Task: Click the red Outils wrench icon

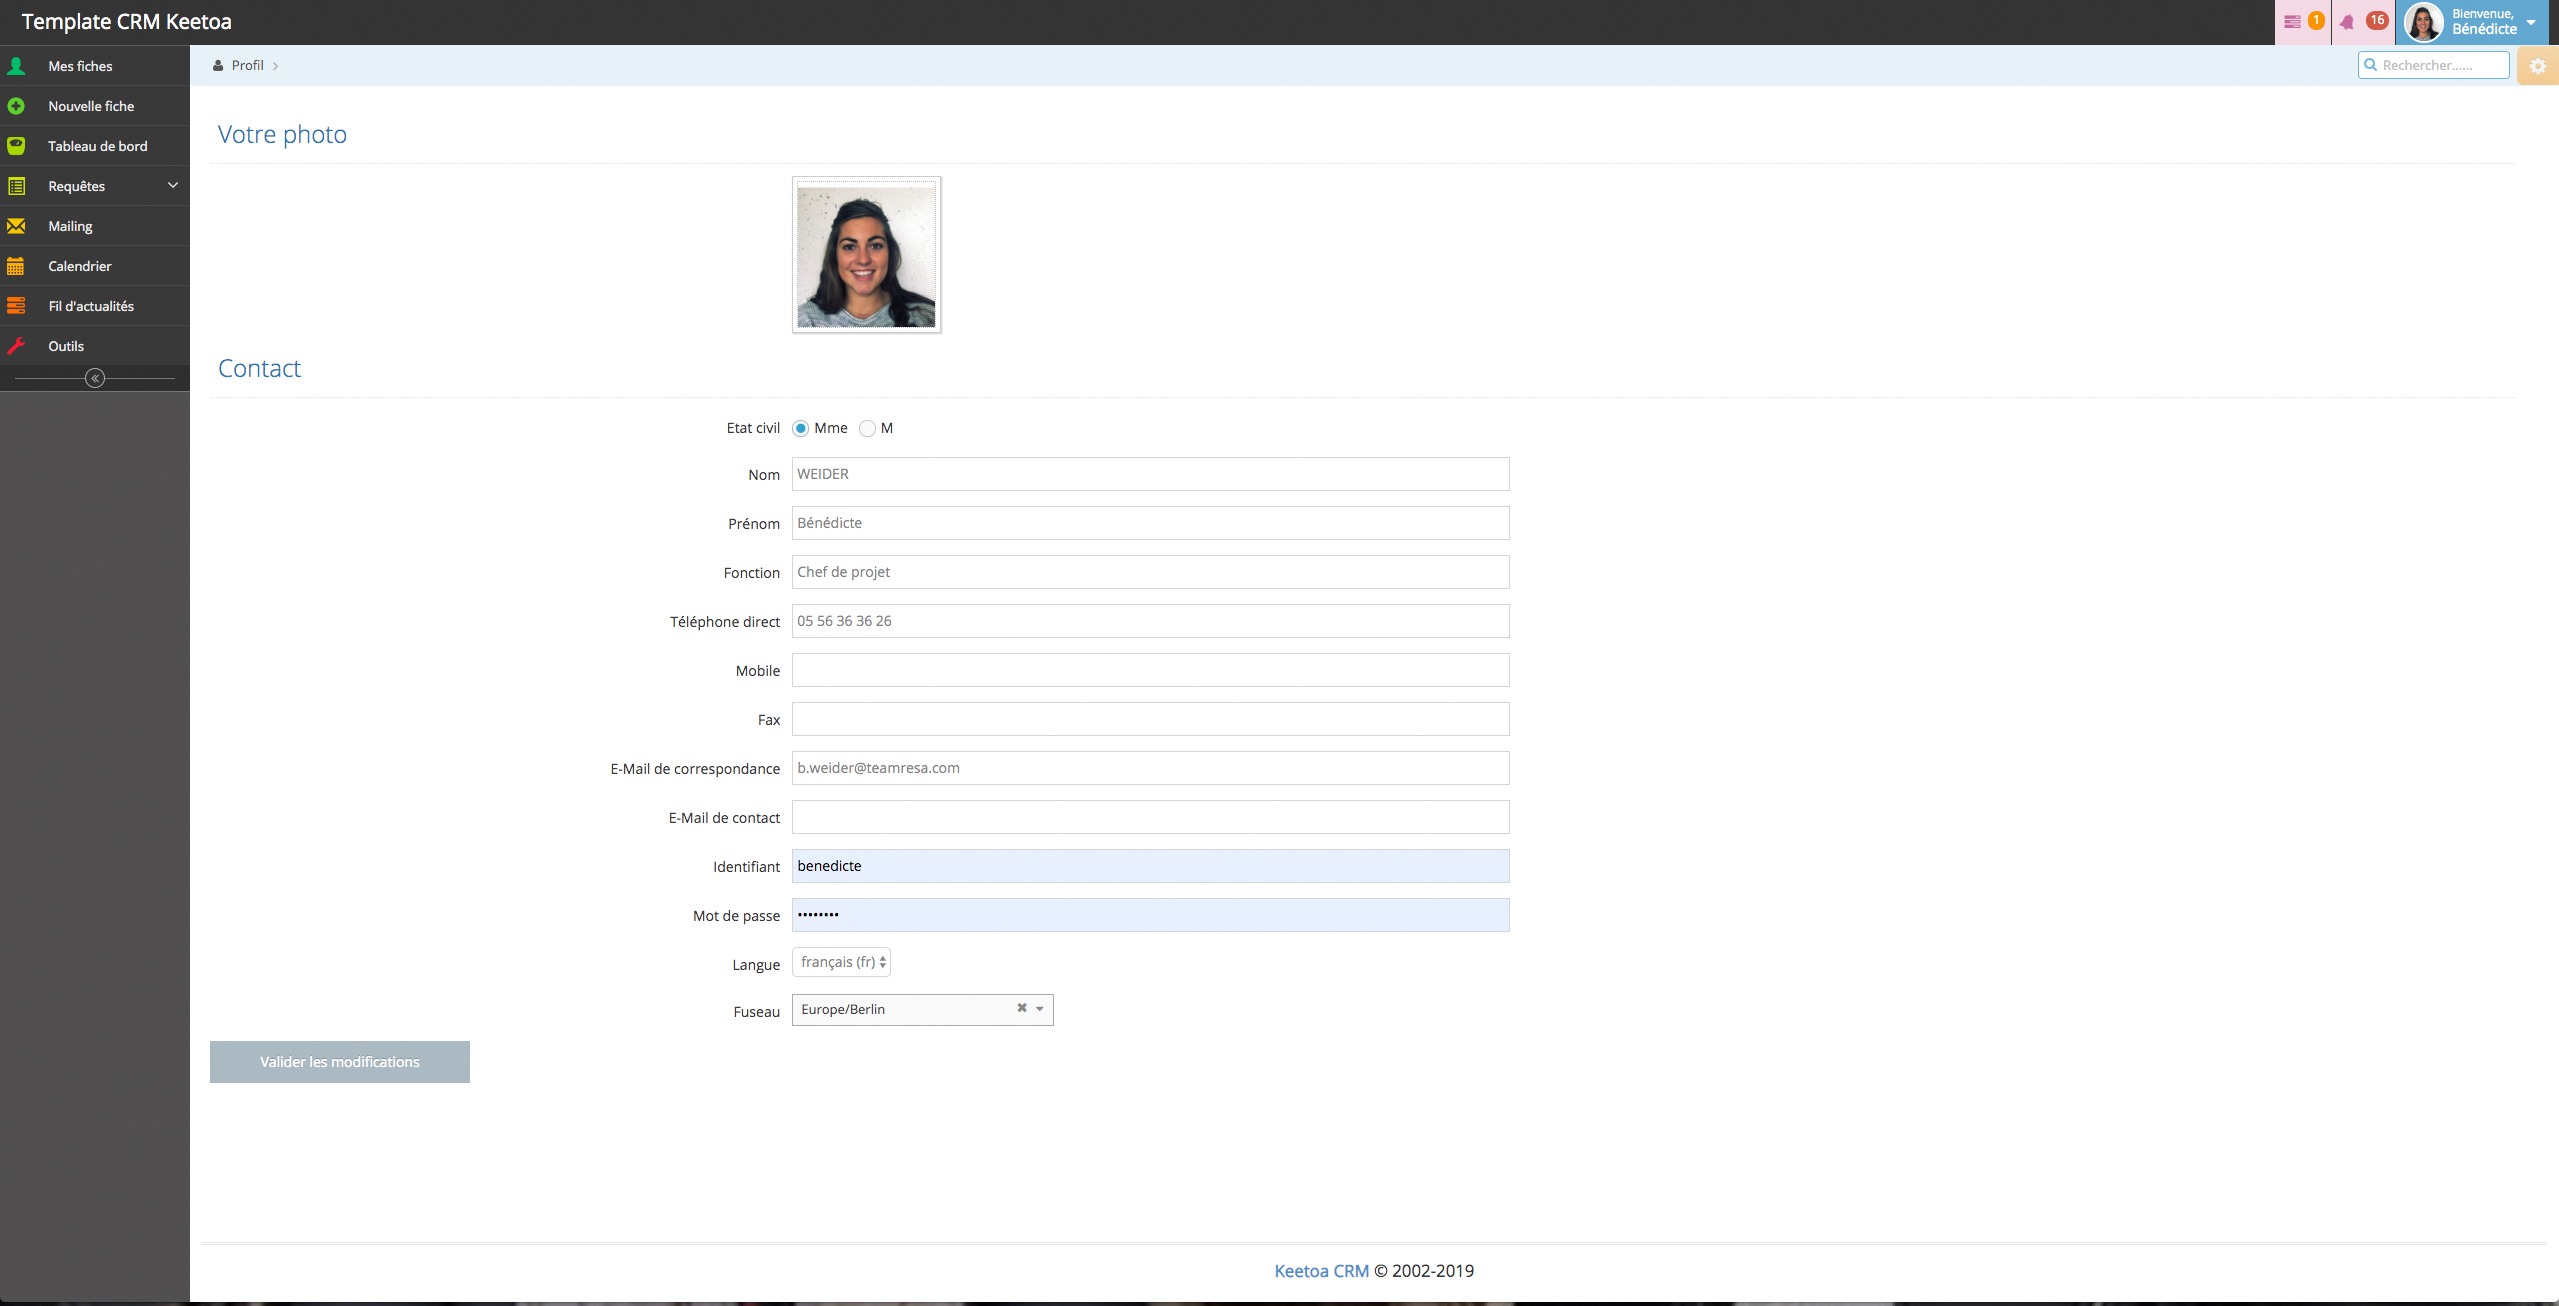Action: click(x=16, y=346)
